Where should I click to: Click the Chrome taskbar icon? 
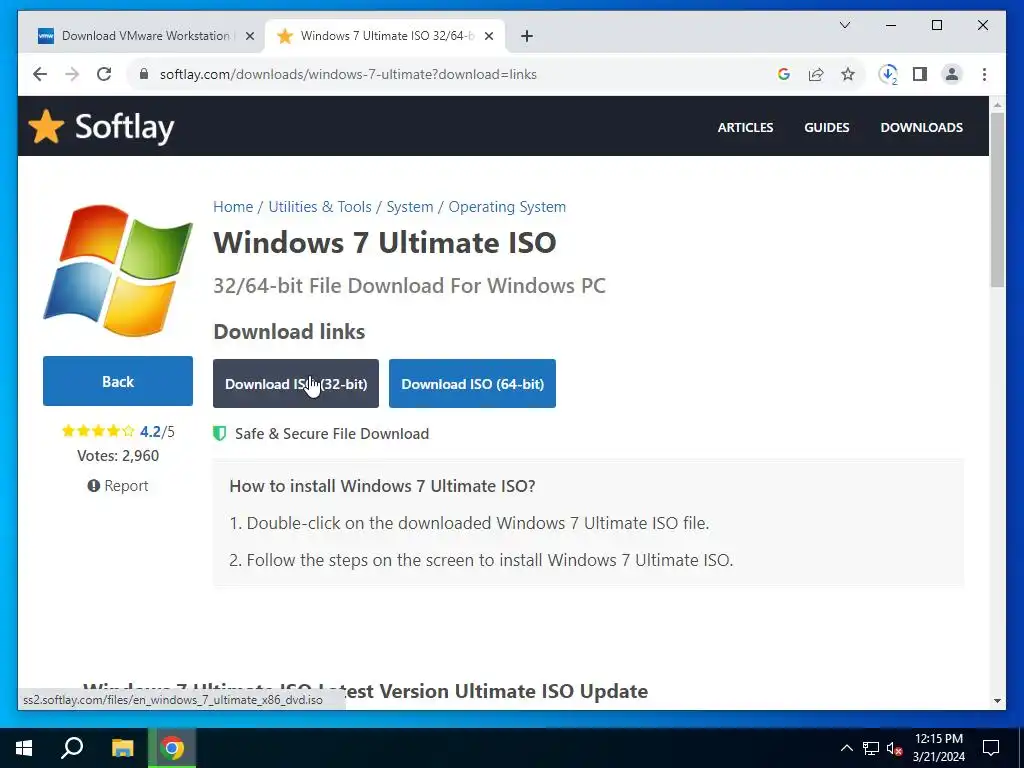[172, 748]
